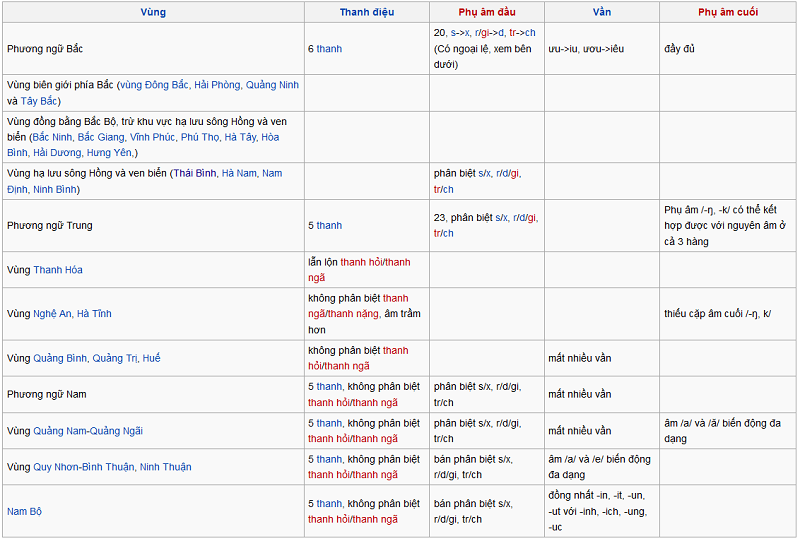800x541 pixels.
Task: Open the Hà Tây link
Action: (240, 137)
